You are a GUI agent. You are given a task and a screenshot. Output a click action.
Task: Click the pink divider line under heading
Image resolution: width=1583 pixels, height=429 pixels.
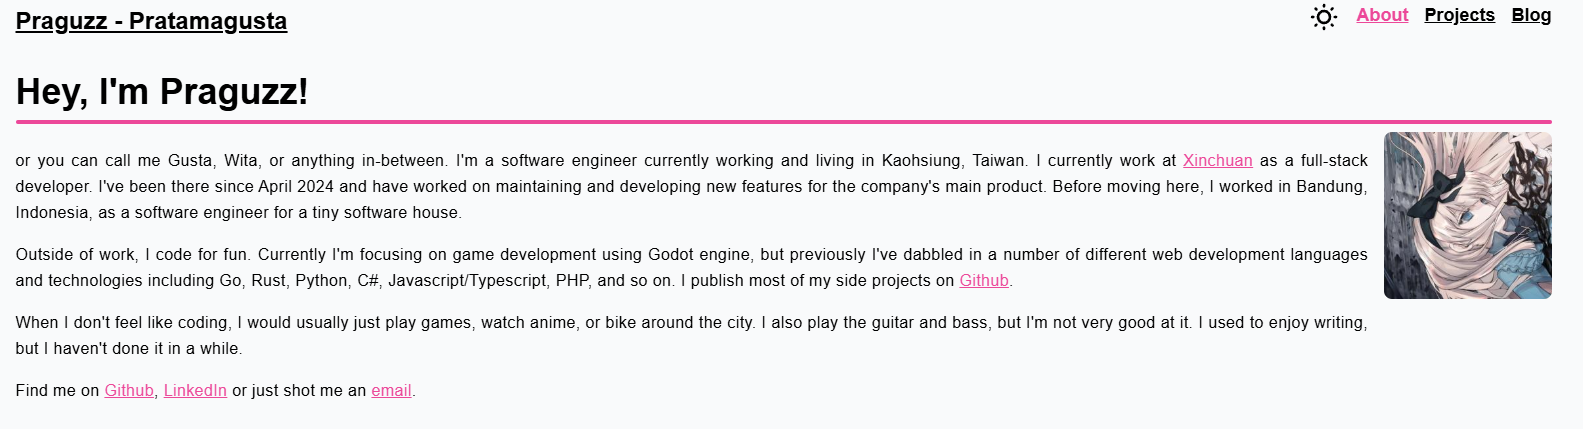[783, 122]
